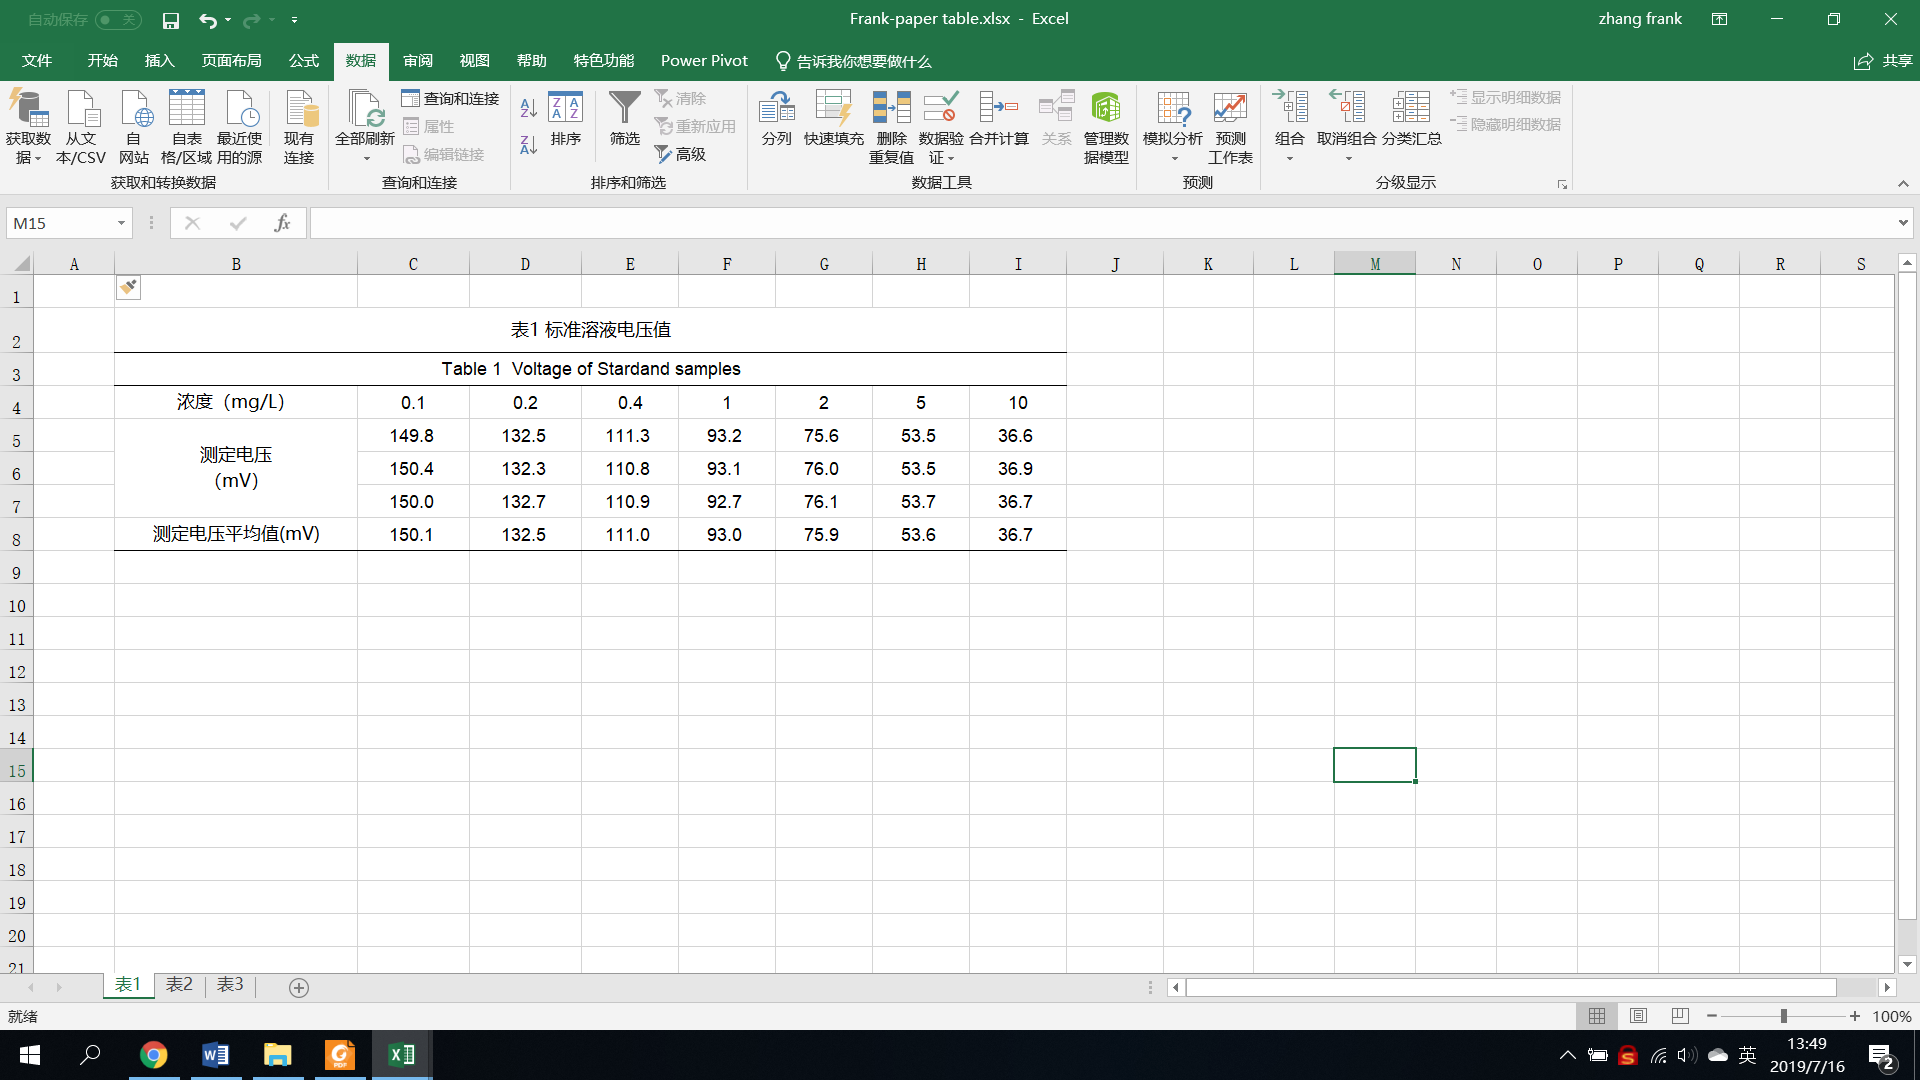Open Consolidate (合并计算) tool
1920x1080 pixels.
(x=999, y=120)
